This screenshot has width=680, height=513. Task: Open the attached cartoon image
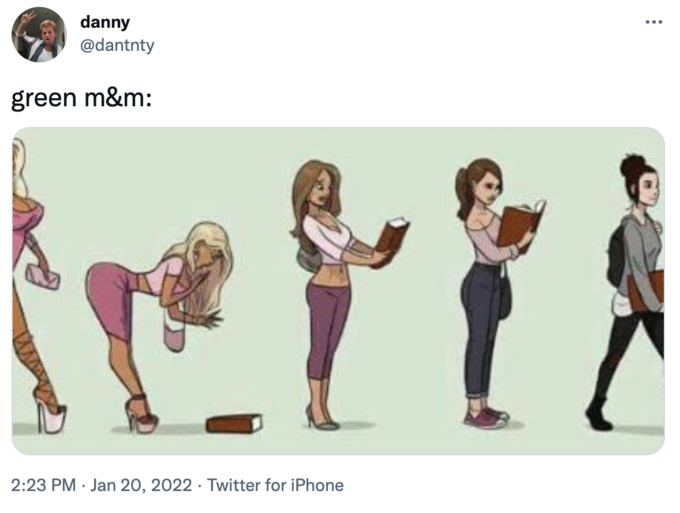(338, 291)
